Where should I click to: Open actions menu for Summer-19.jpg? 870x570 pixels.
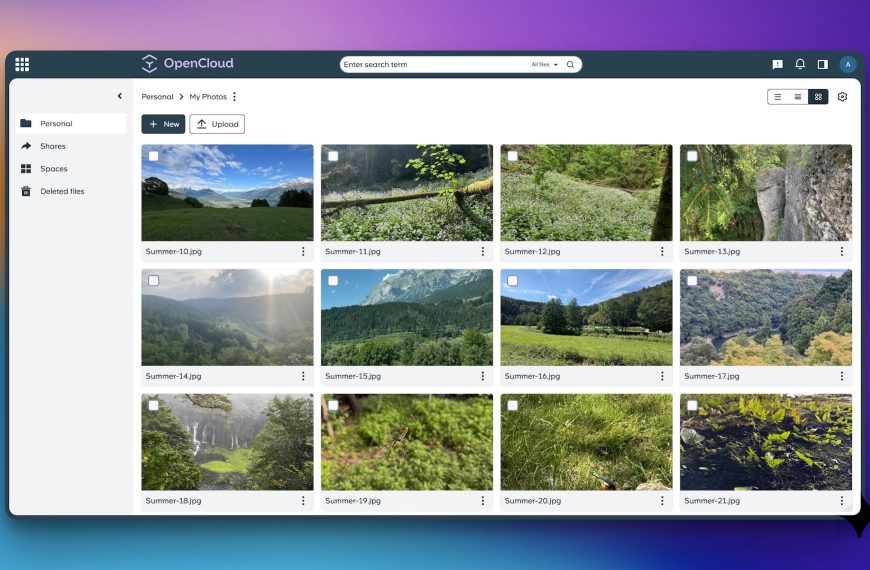[483, 501]
